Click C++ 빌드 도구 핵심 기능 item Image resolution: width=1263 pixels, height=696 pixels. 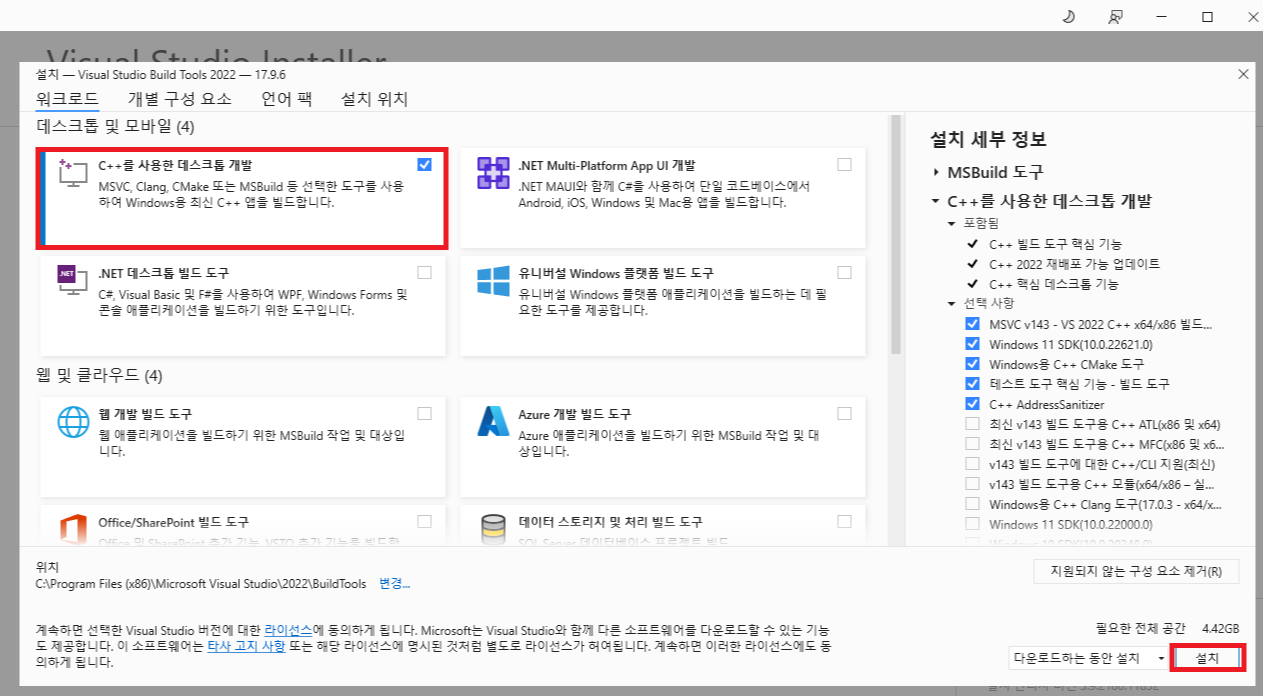1055,244
